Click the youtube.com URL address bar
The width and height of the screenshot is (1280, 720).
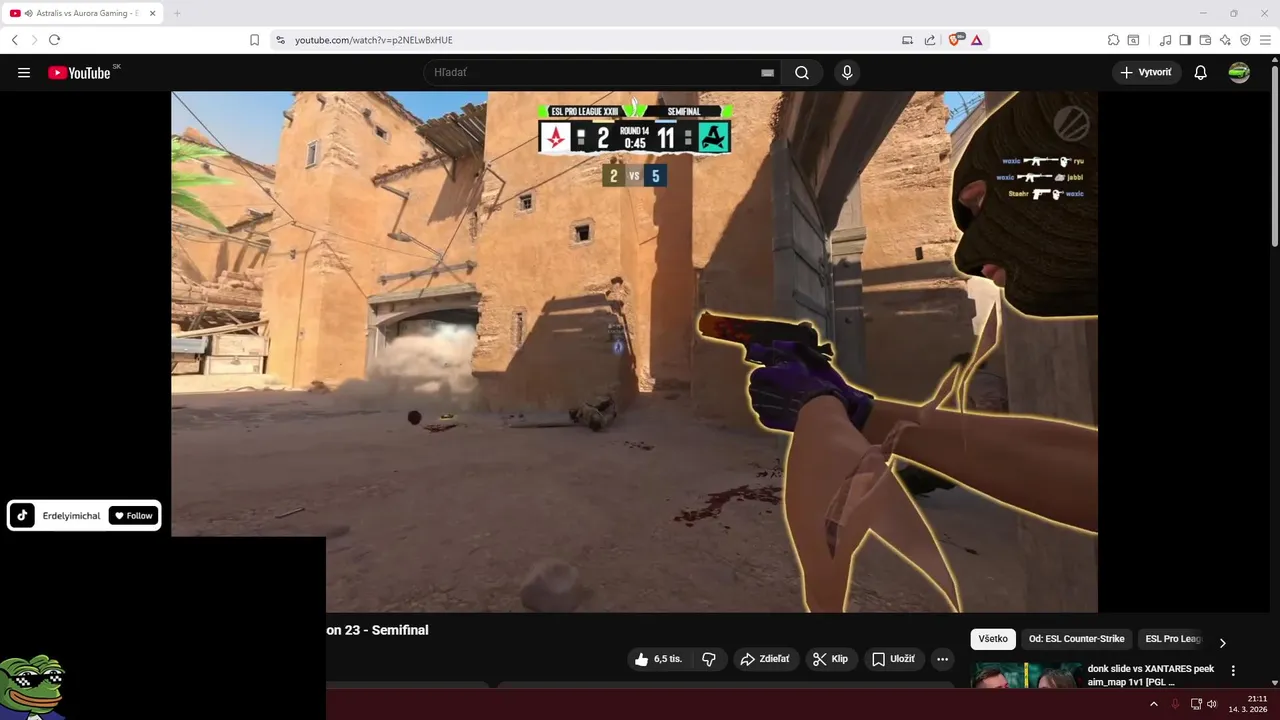[590, 40]
